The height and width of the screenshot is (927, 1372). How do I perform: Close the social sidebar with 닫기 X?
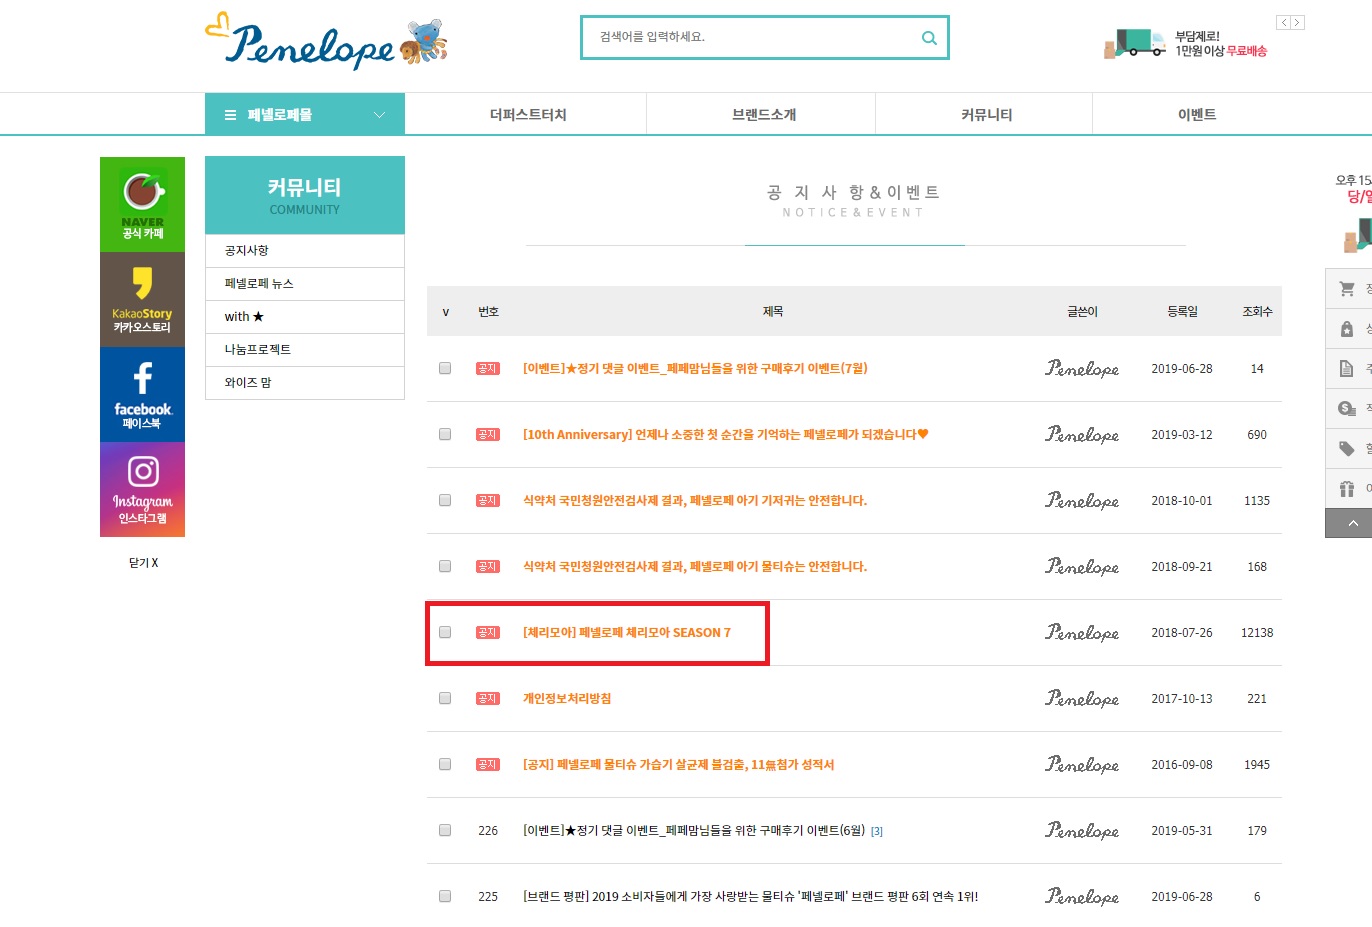tap(143, 563)
